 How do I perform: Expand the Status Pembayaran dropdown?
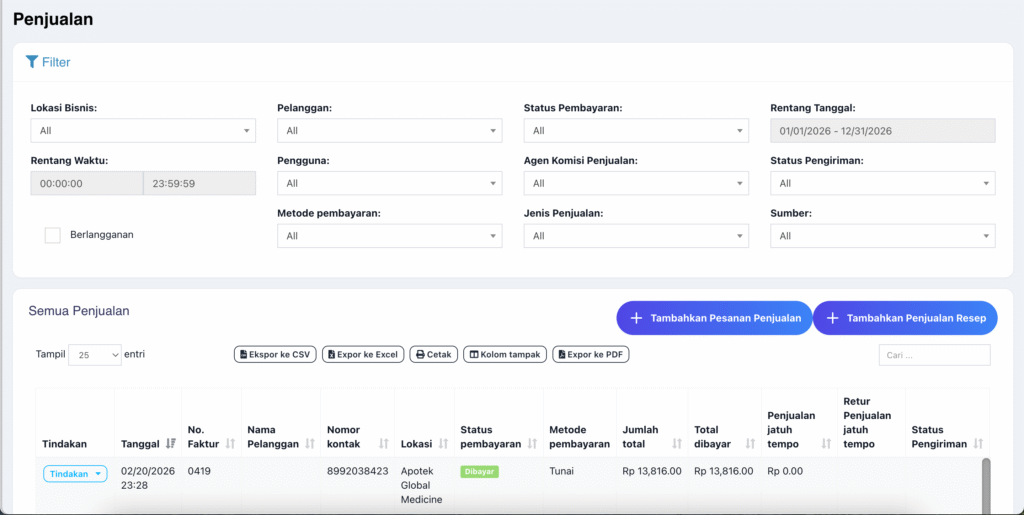[635, 130]
